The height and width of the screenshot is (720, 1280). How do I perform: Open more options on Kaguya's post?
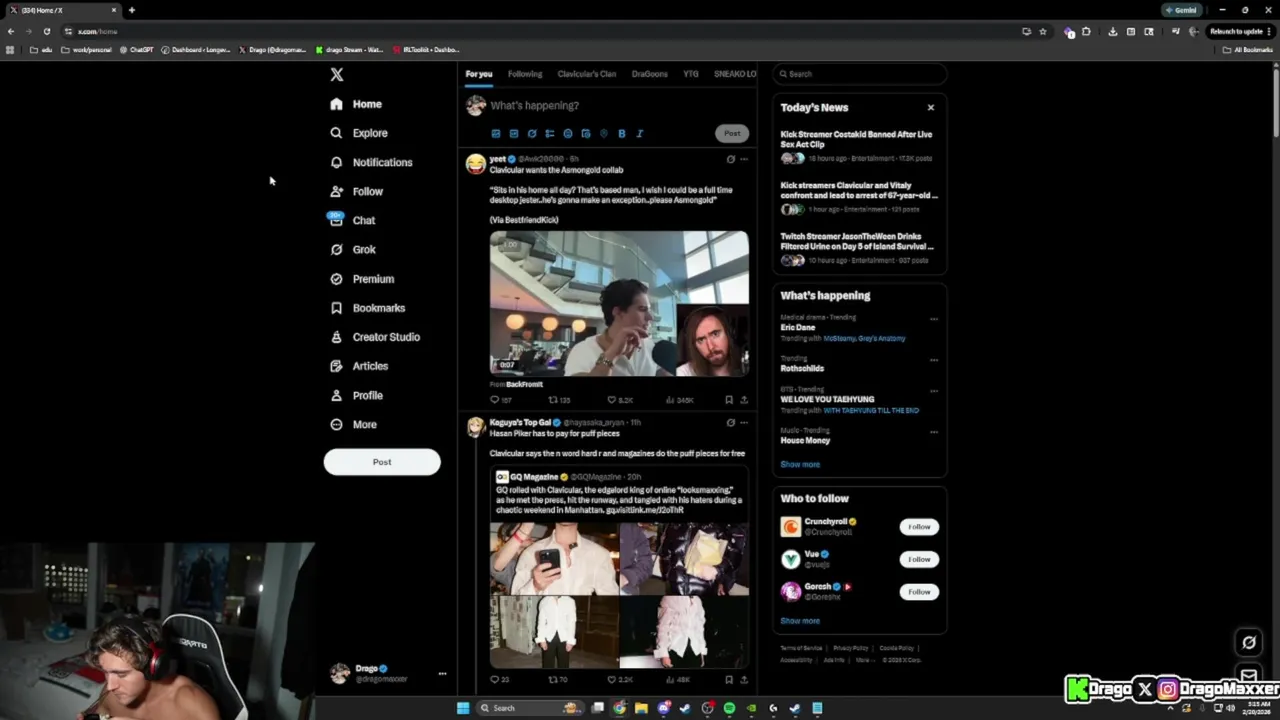point(743,422)
